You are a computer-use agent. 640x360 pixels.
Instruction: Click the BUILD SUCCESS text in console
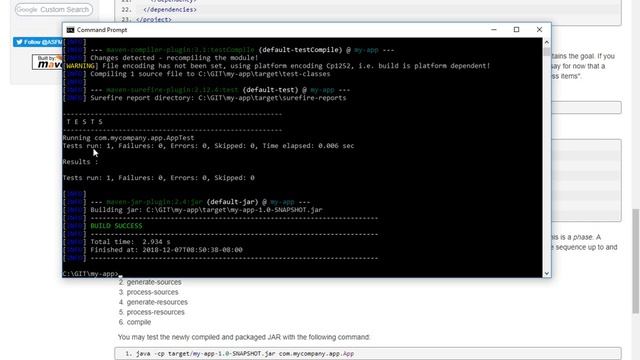click(x=116, y=226)
